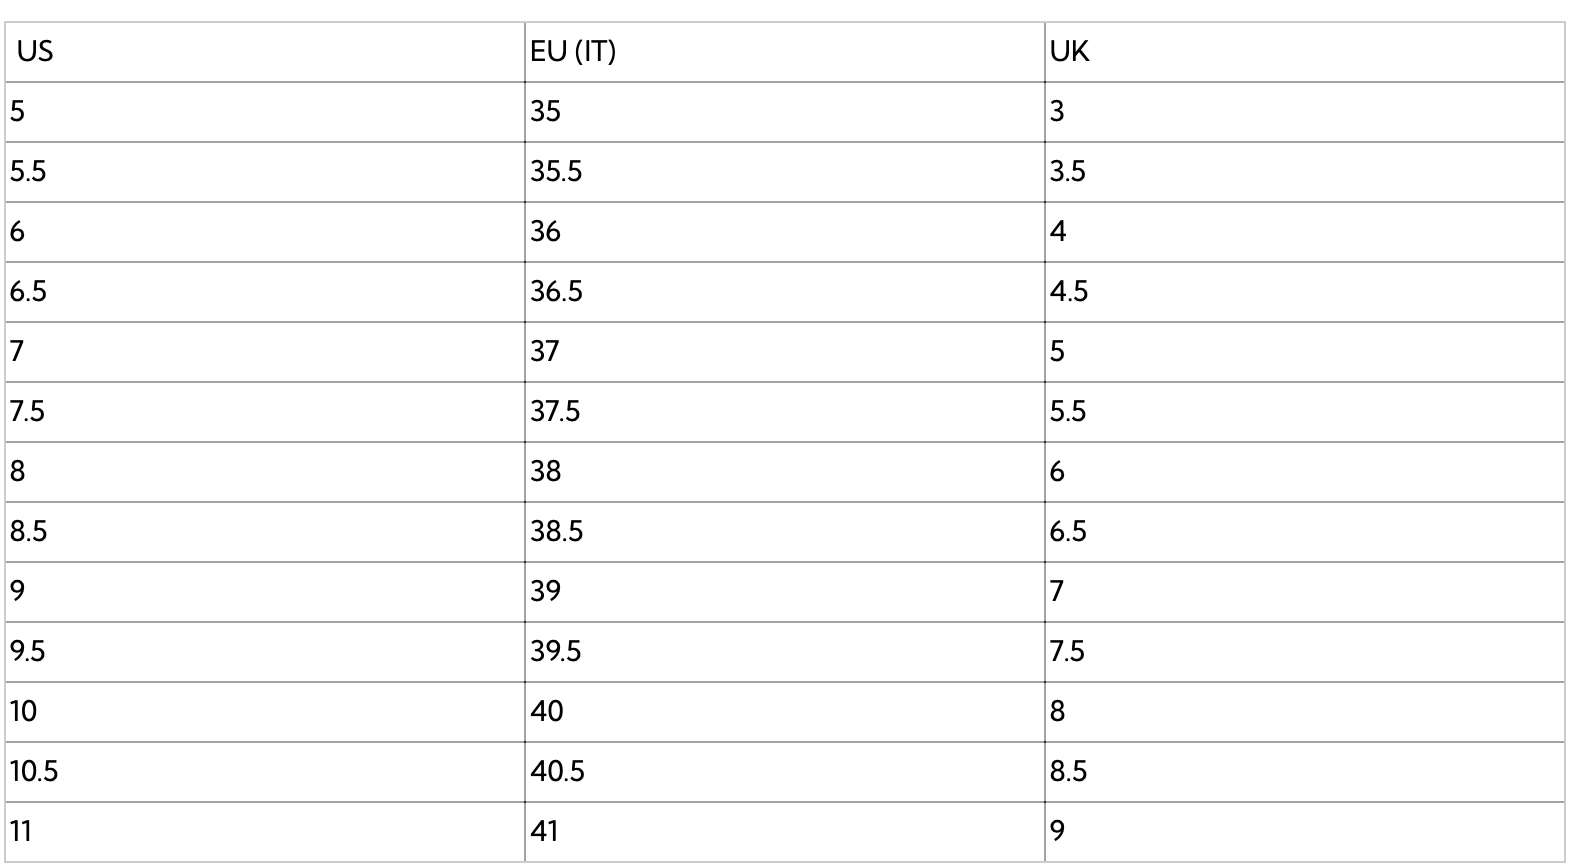Click the EU size 36.5 cell

pyautogui.click(x=557, y=291)
